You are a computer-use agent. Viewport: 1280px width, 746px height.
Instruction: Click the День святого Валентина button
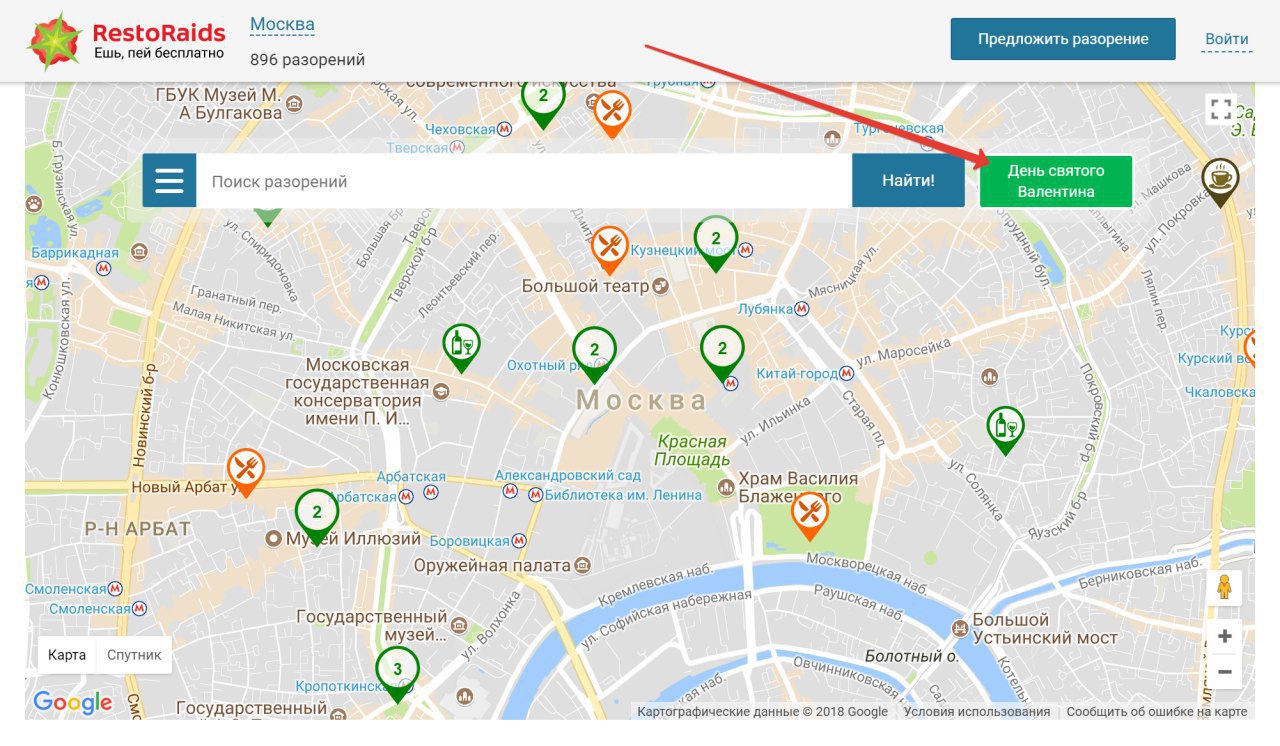1056,181
